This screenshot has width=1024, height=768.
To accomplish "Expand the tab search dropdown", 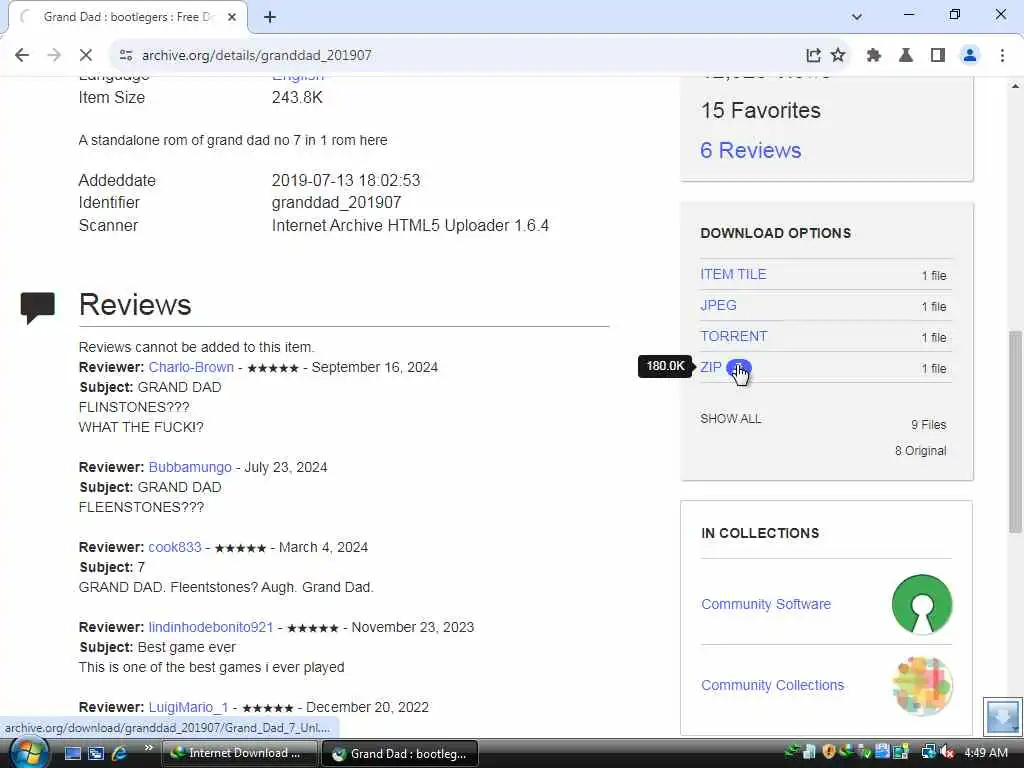I will [857, 17].
